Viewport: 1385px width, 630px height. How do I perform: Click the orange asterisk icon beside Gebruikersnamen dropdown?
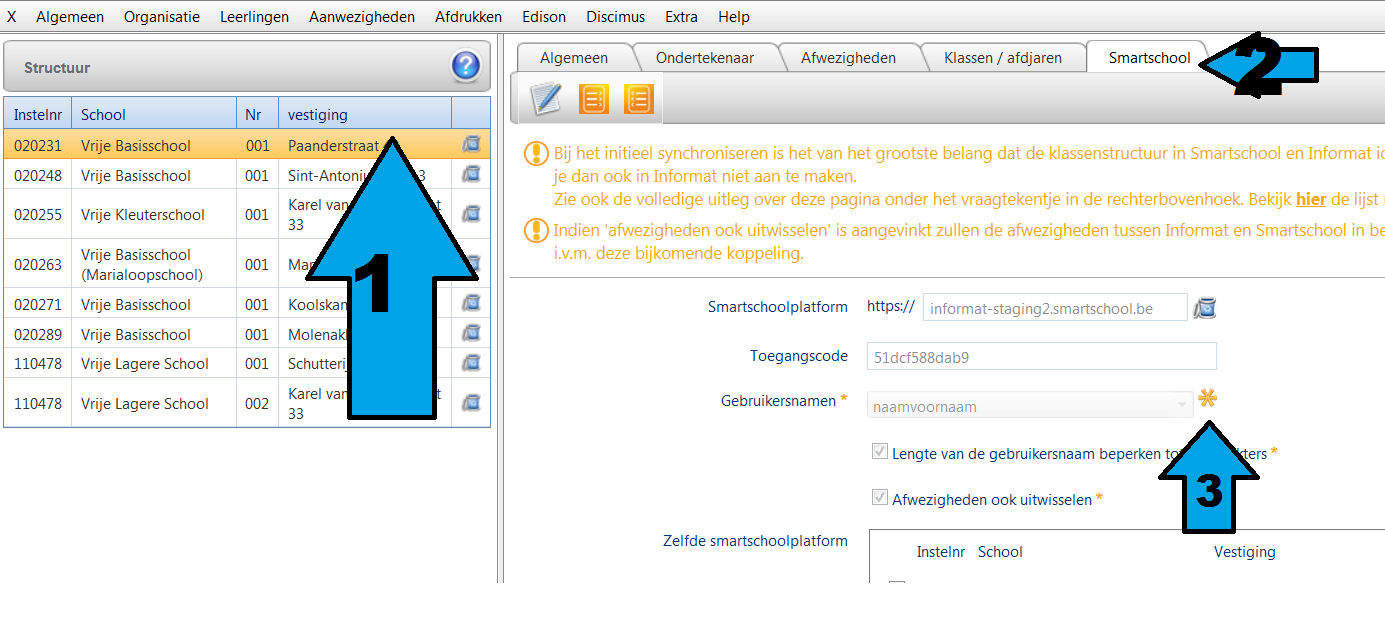[1208, 399]
